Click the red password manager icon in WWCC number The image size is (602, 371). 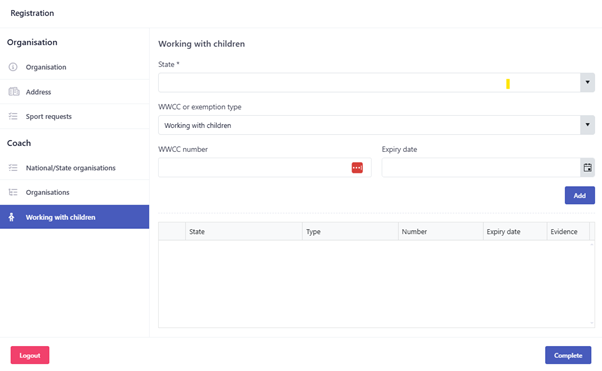pyautogui.click(x=357, y=167)
